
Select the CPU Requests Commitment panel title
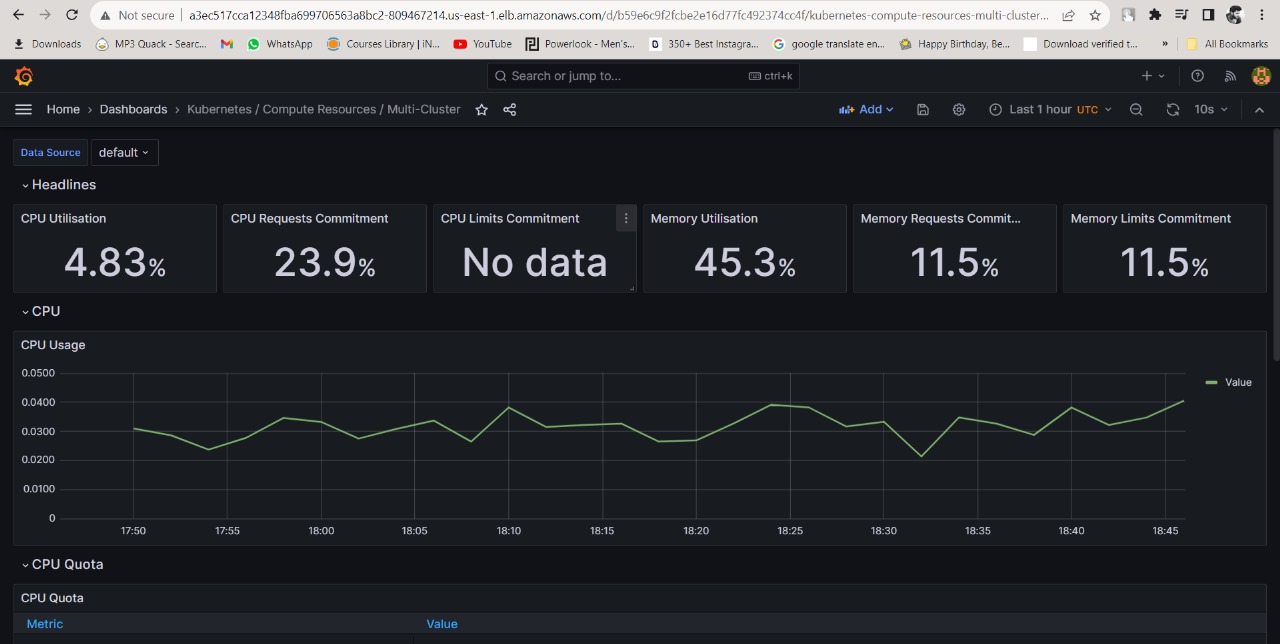(309, 218)
